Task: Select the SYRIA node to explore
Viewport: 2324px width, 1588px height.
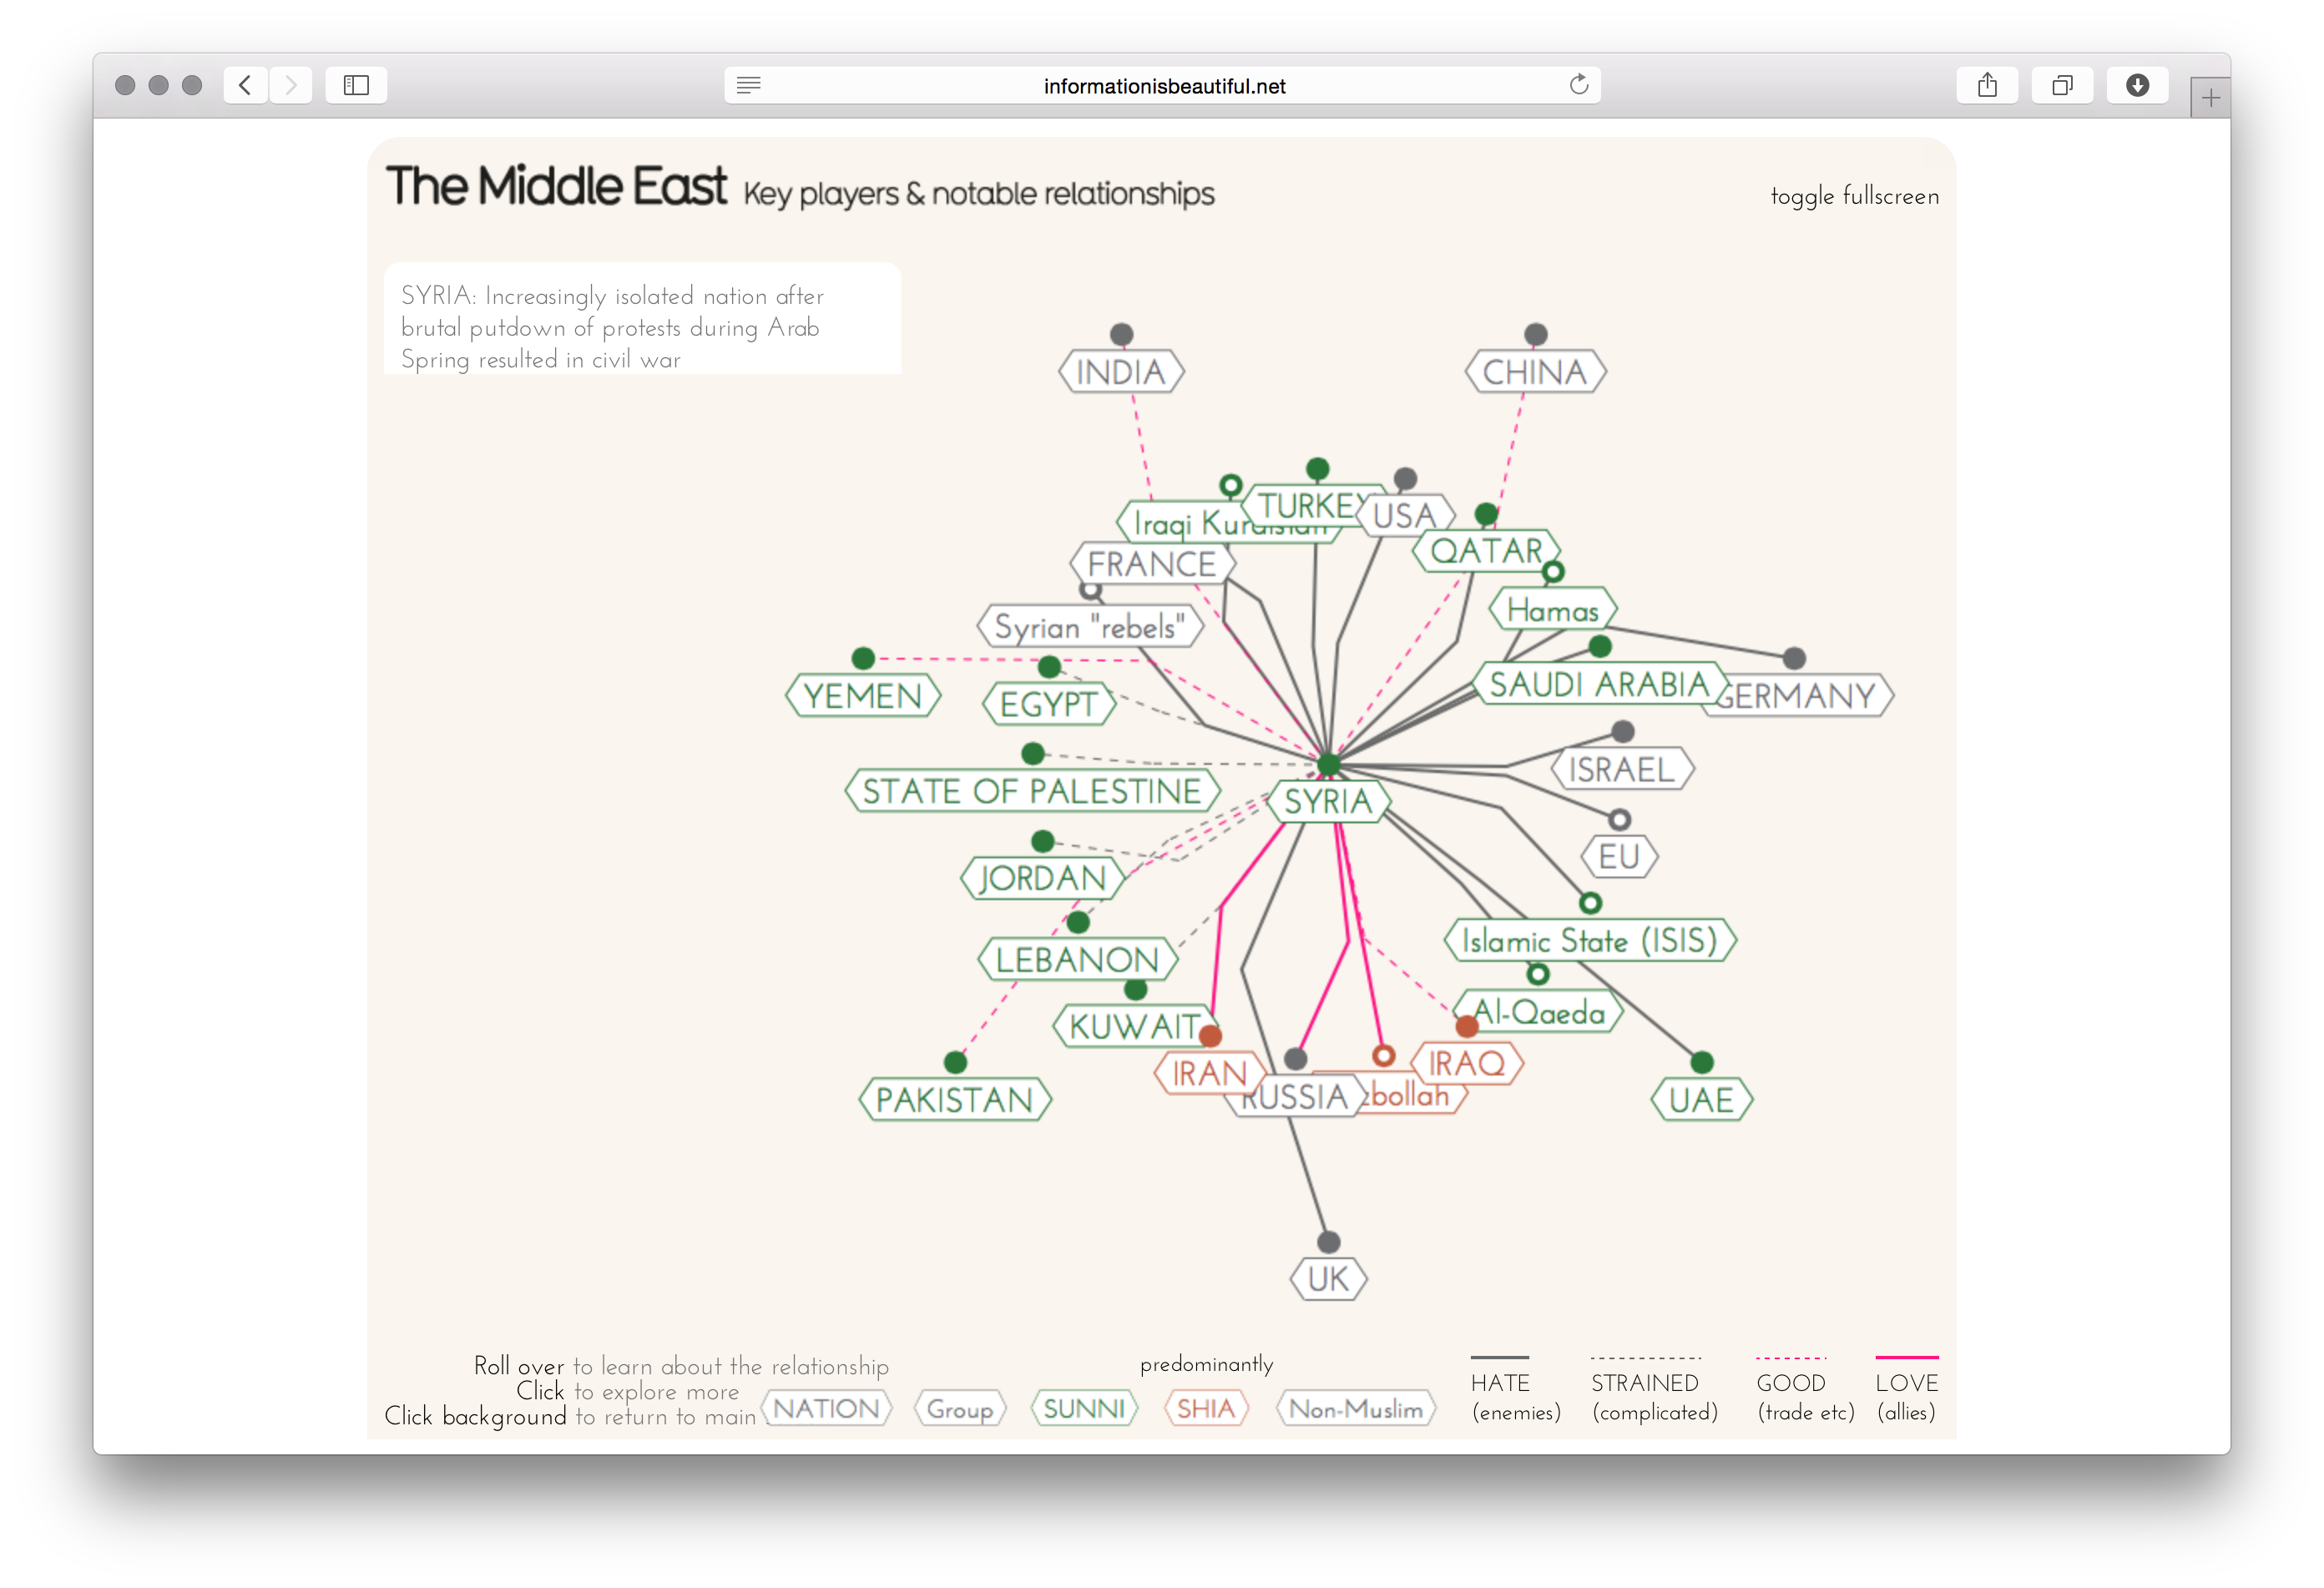Action: click(1328, 801)
